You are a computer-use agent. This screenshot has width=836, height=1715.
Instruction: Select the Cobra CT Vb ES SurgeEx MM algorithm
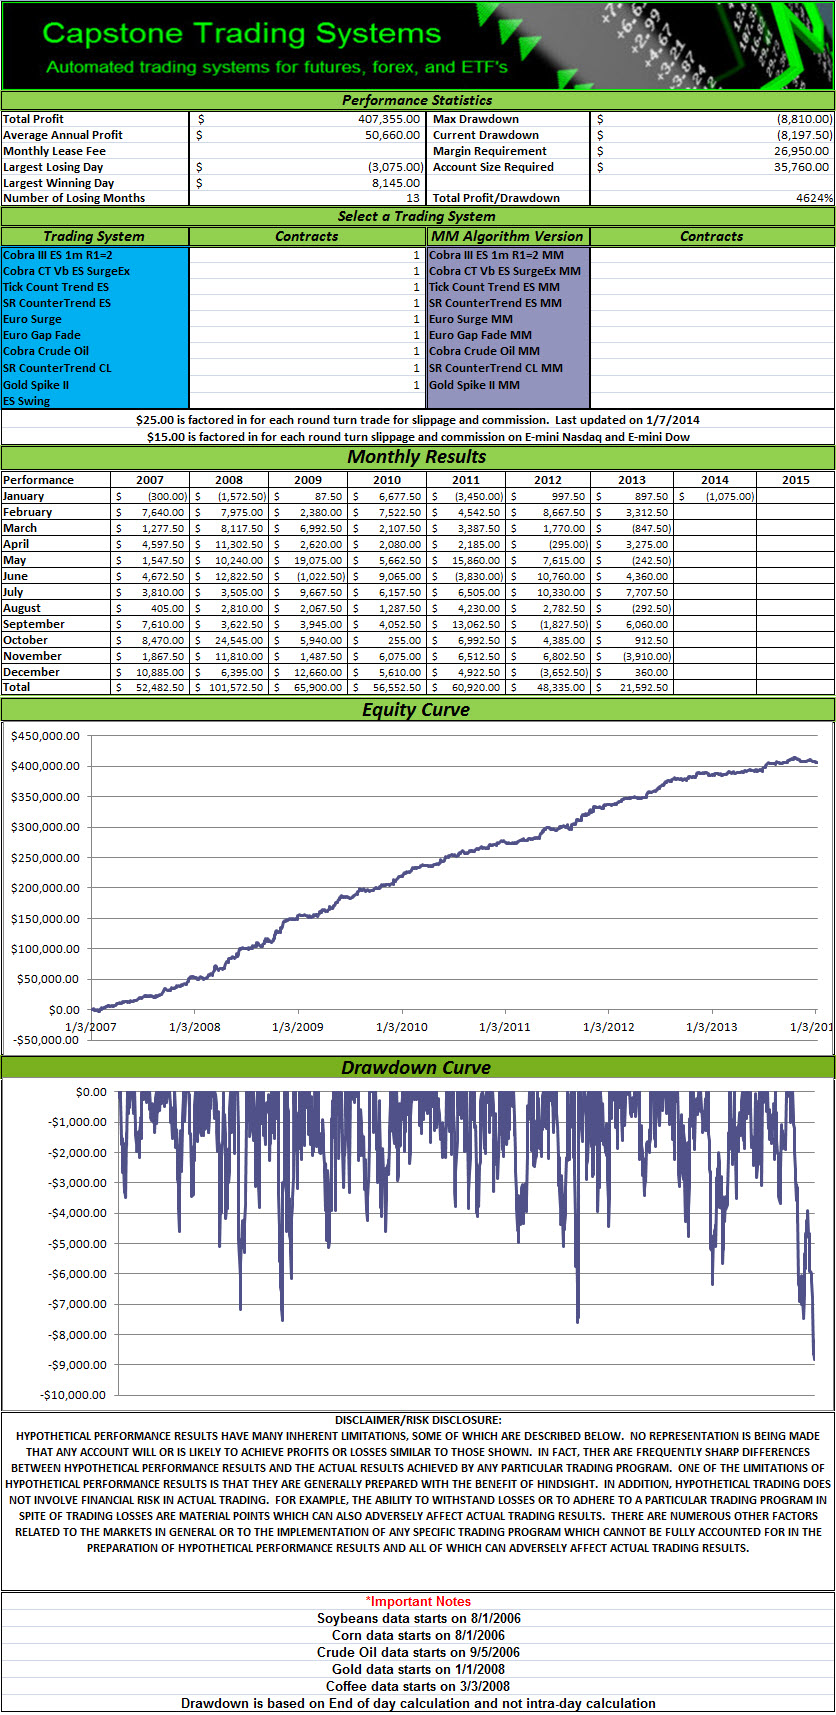pyautogui.click(x=505, y=271)
